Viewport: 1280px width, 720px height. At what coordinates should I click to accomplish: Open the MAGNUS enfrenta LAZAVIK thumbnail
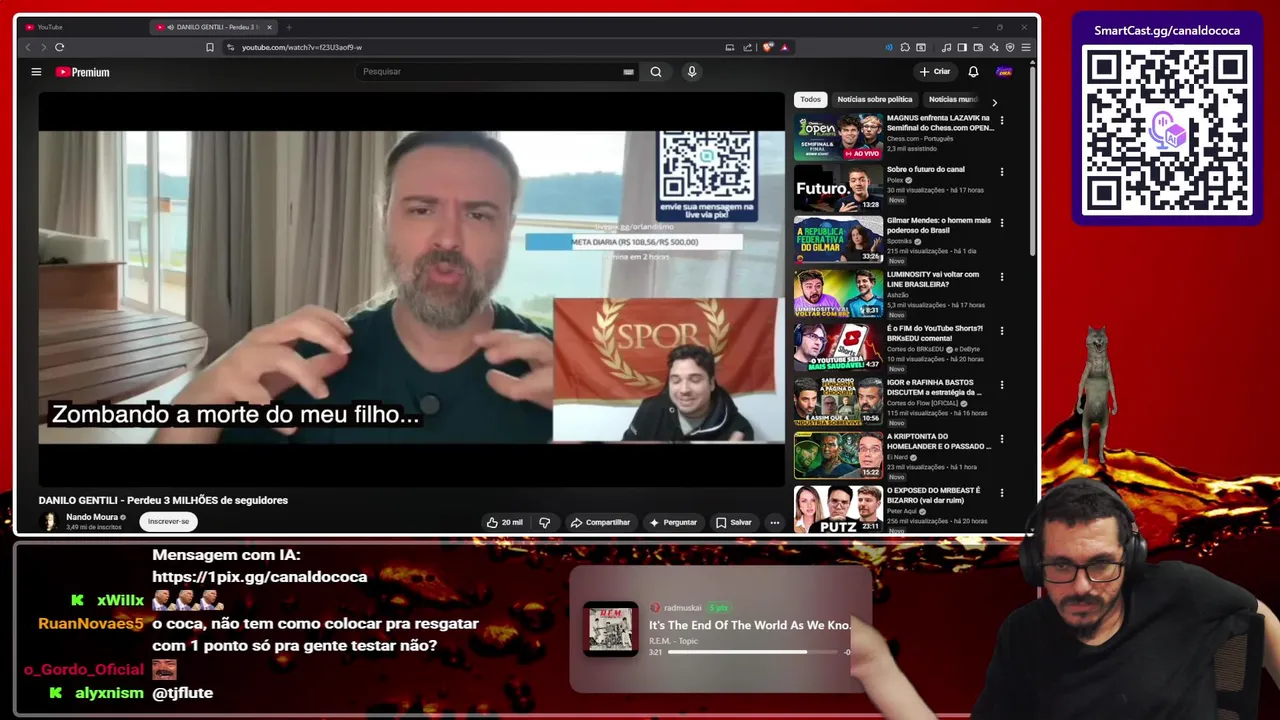(838, 137)
